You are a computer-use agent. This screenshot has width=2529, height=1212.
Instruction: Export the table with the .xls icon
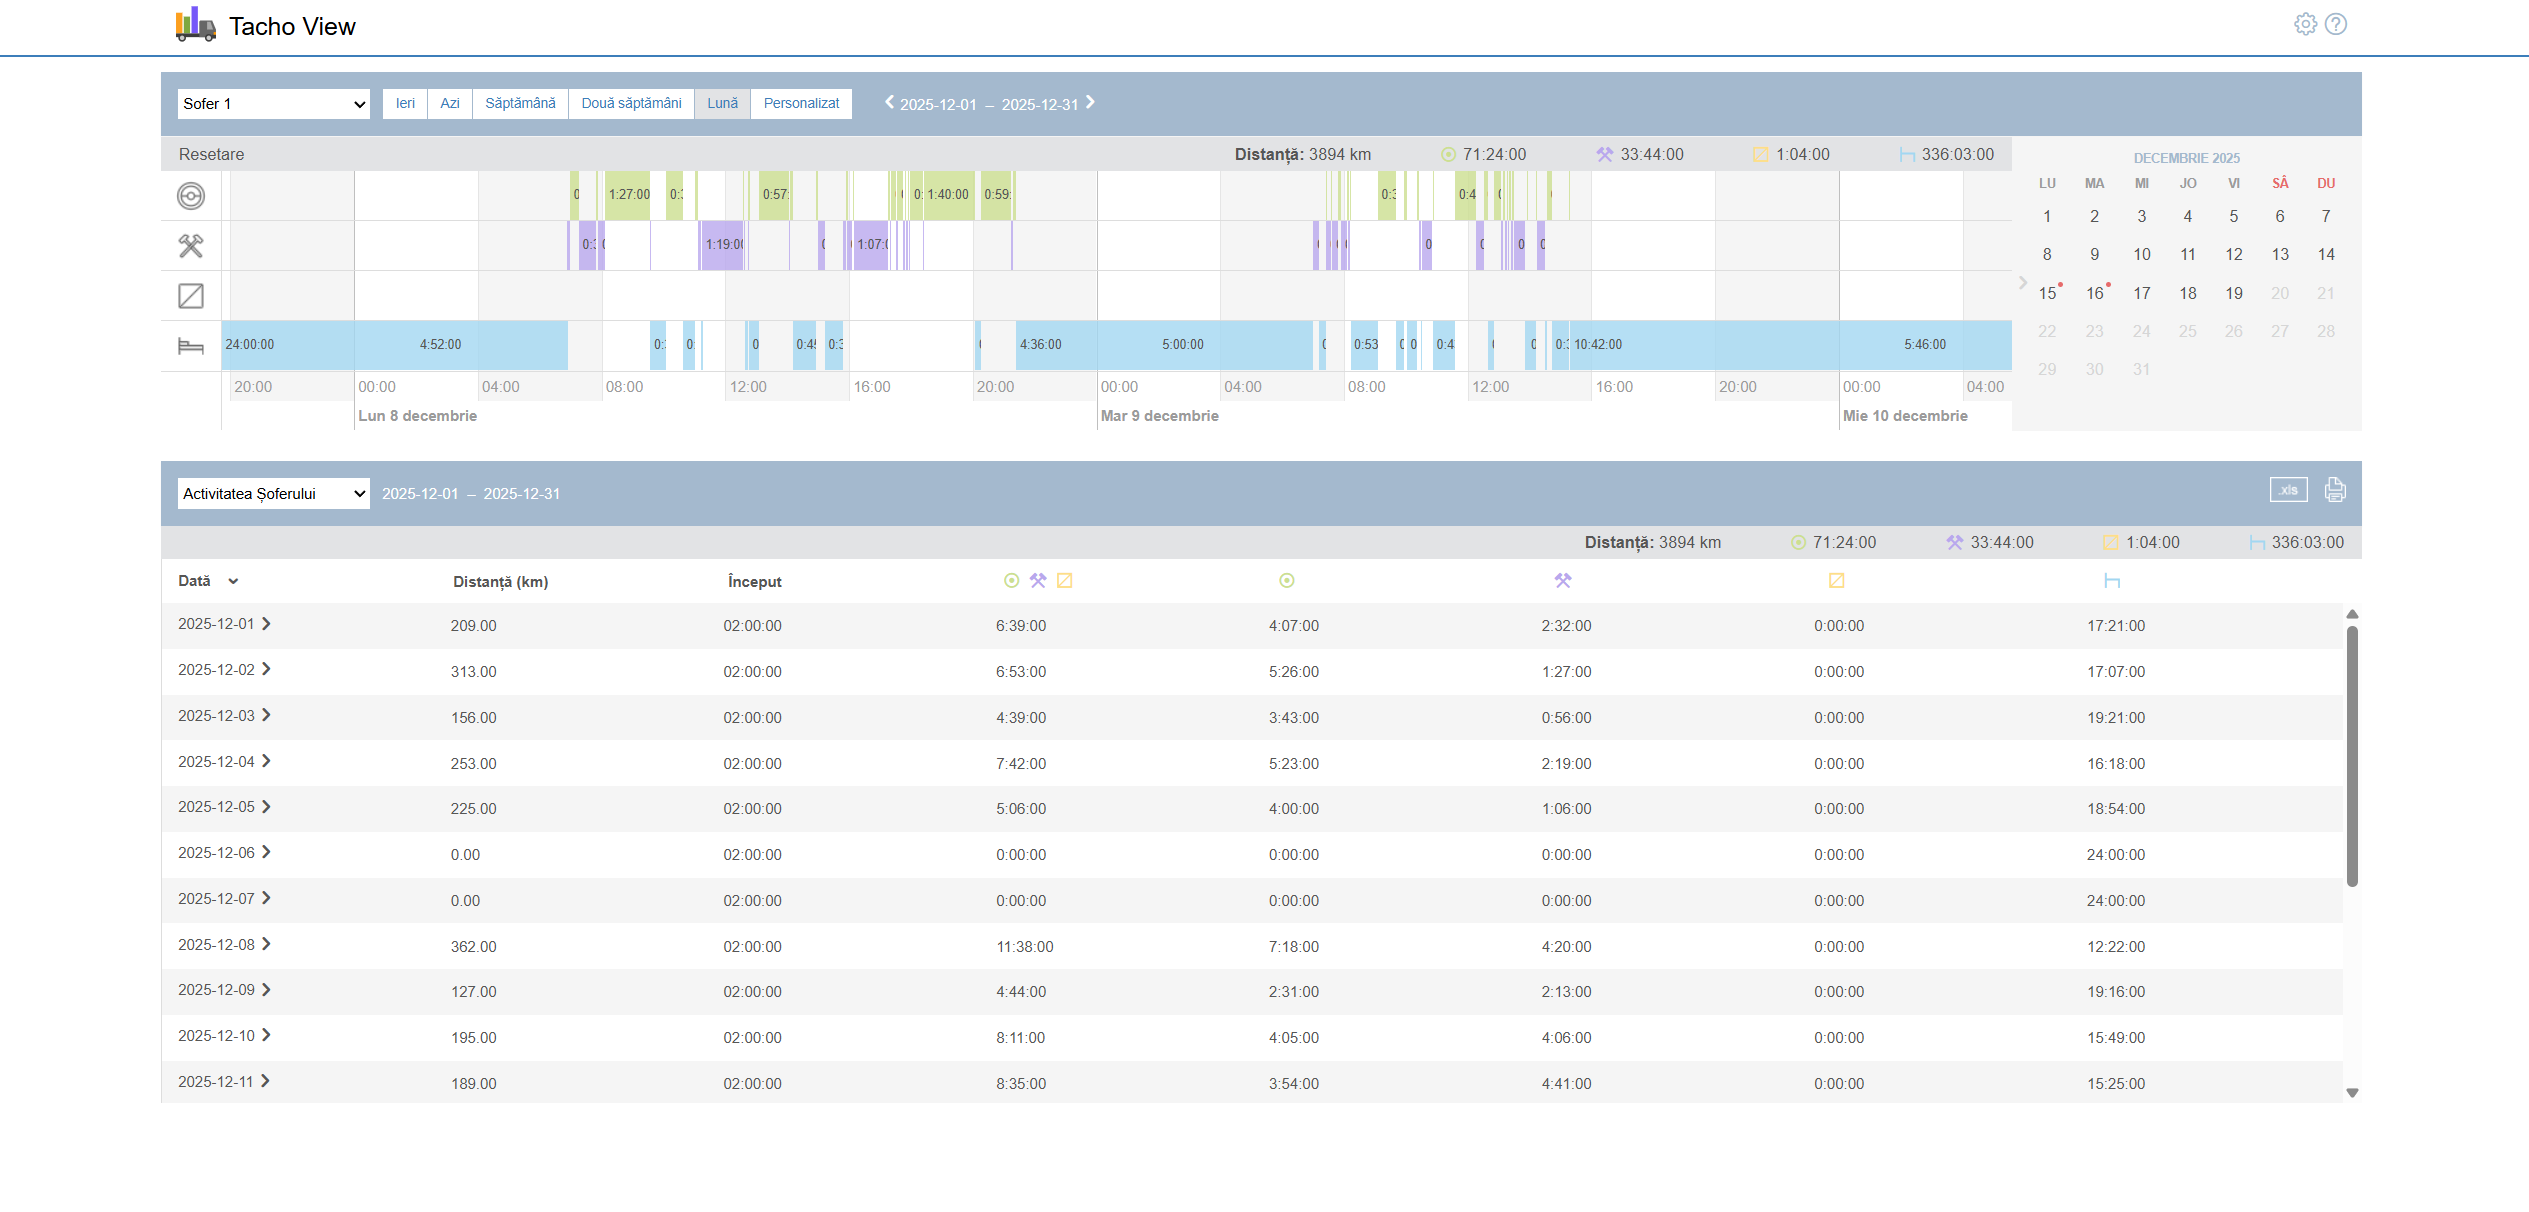2288,490
